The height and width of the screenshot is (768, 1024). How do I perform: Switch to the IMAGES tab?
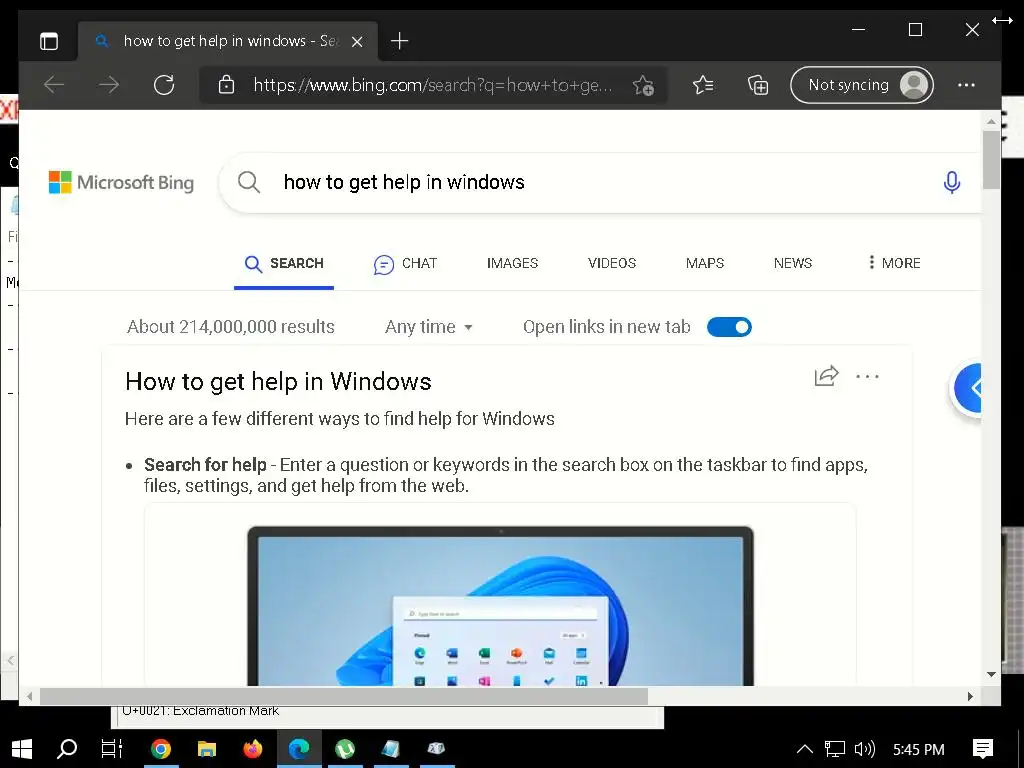coord(512,263)
